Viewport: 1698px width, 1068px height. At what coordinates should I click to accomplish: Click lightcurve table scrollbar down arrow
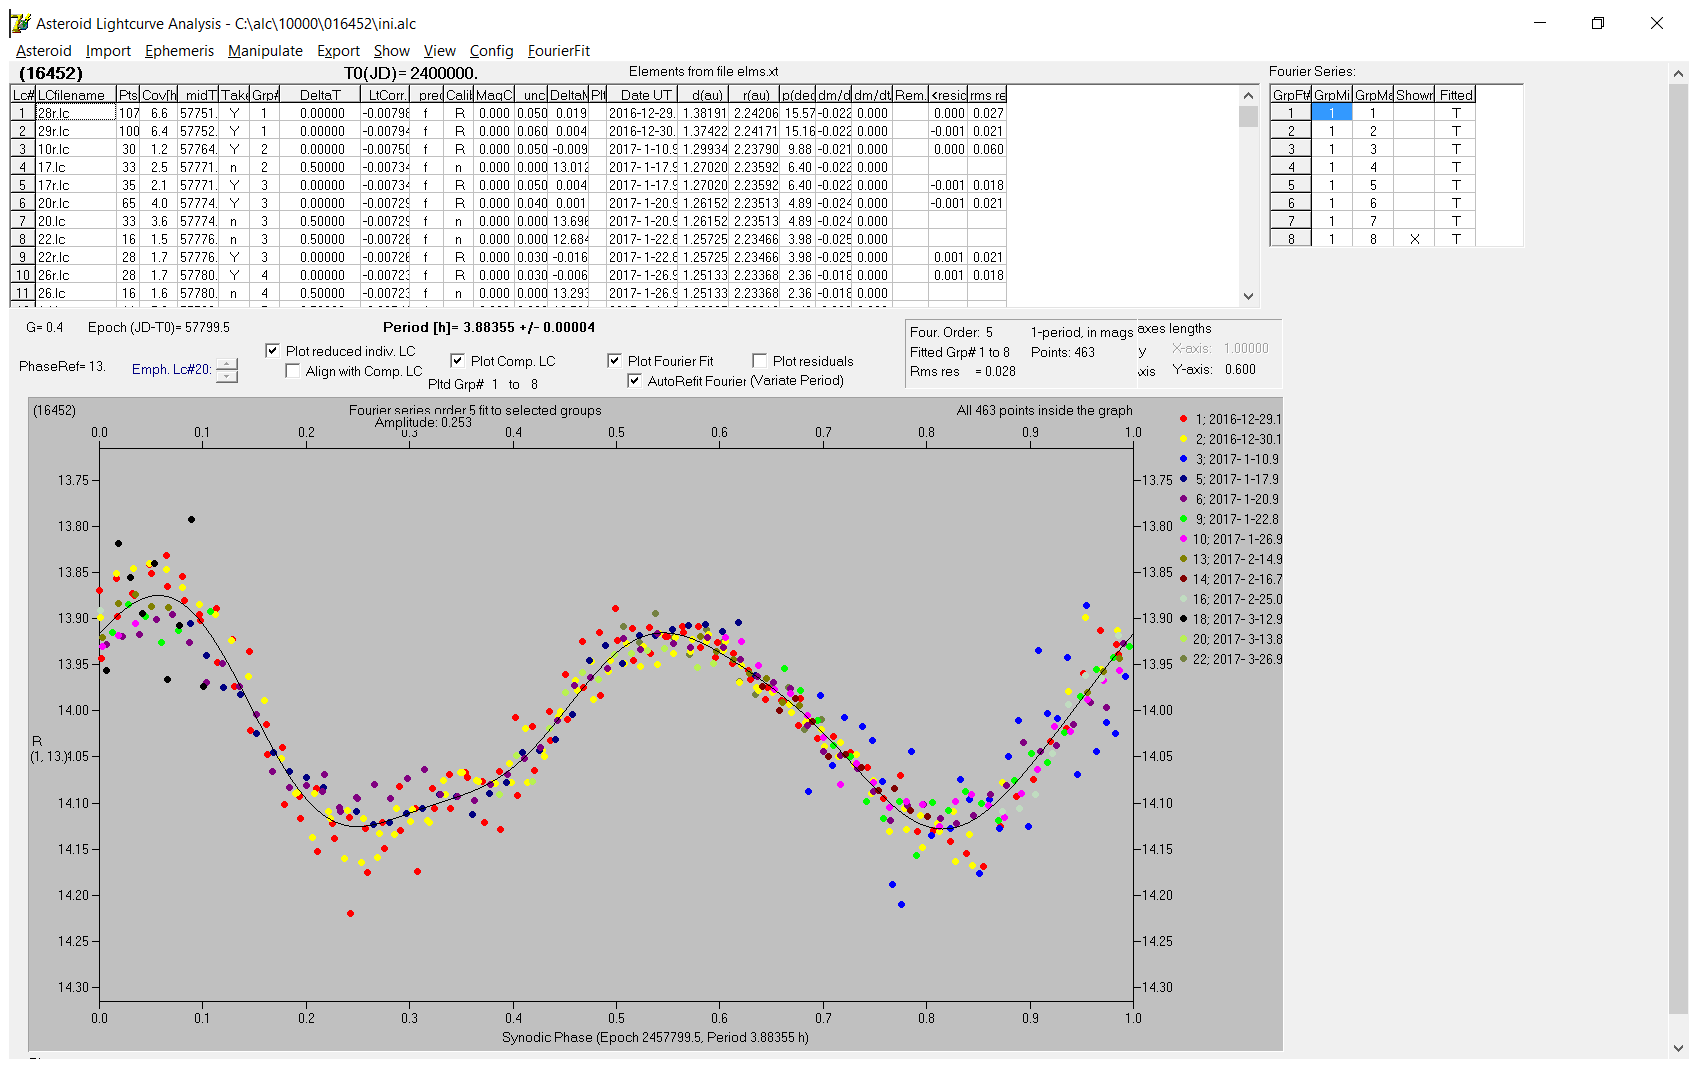1248,296
